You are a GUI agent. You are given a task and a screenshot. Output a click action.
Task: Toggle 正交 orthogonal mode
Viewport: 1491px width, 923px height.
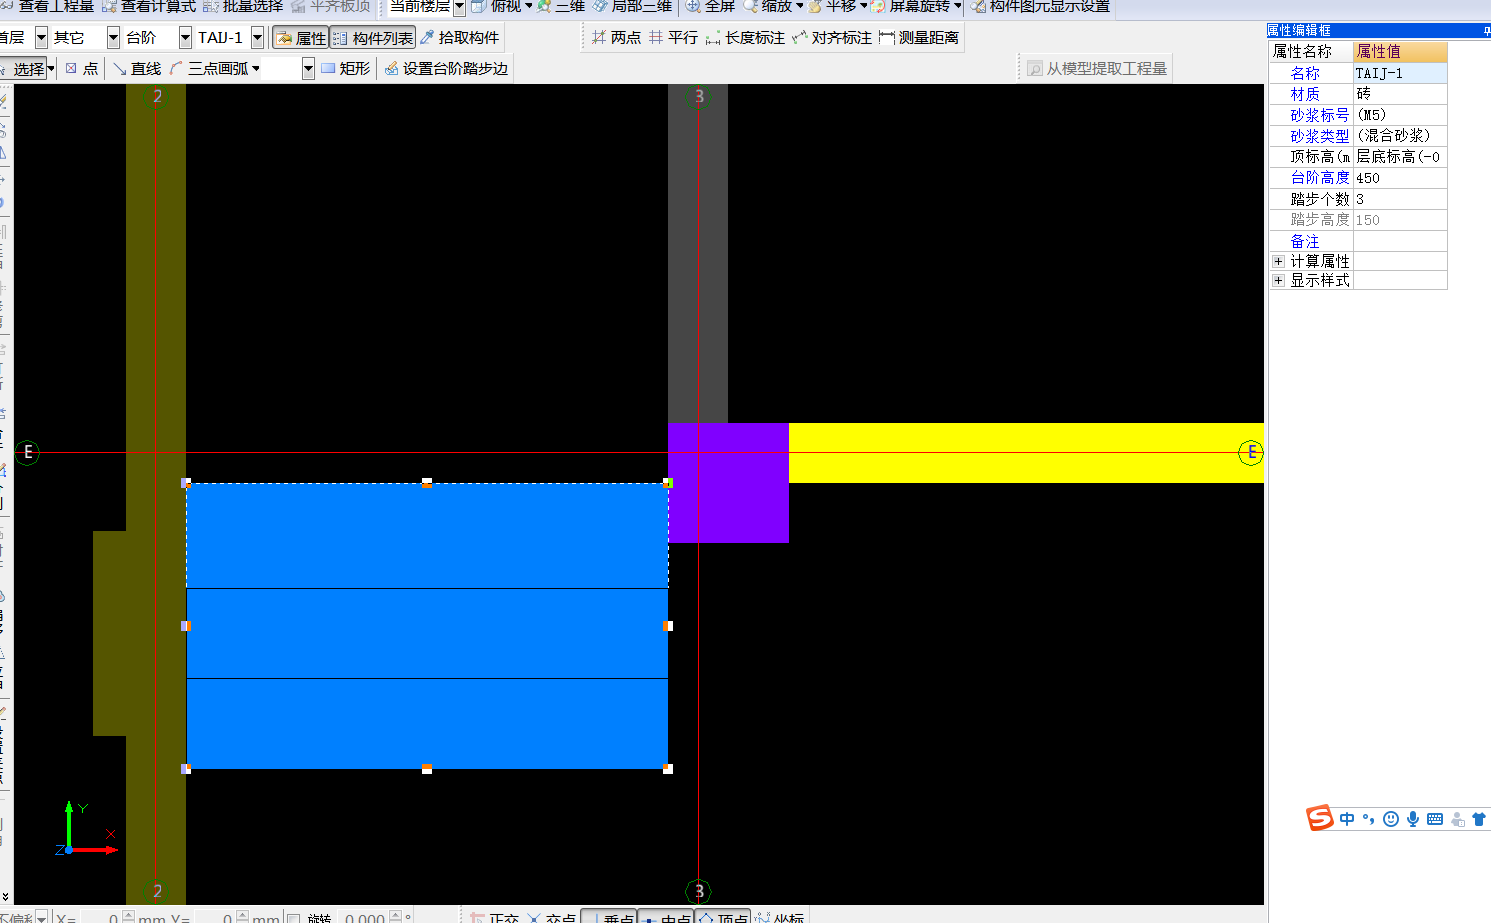[x=495, y=918]
